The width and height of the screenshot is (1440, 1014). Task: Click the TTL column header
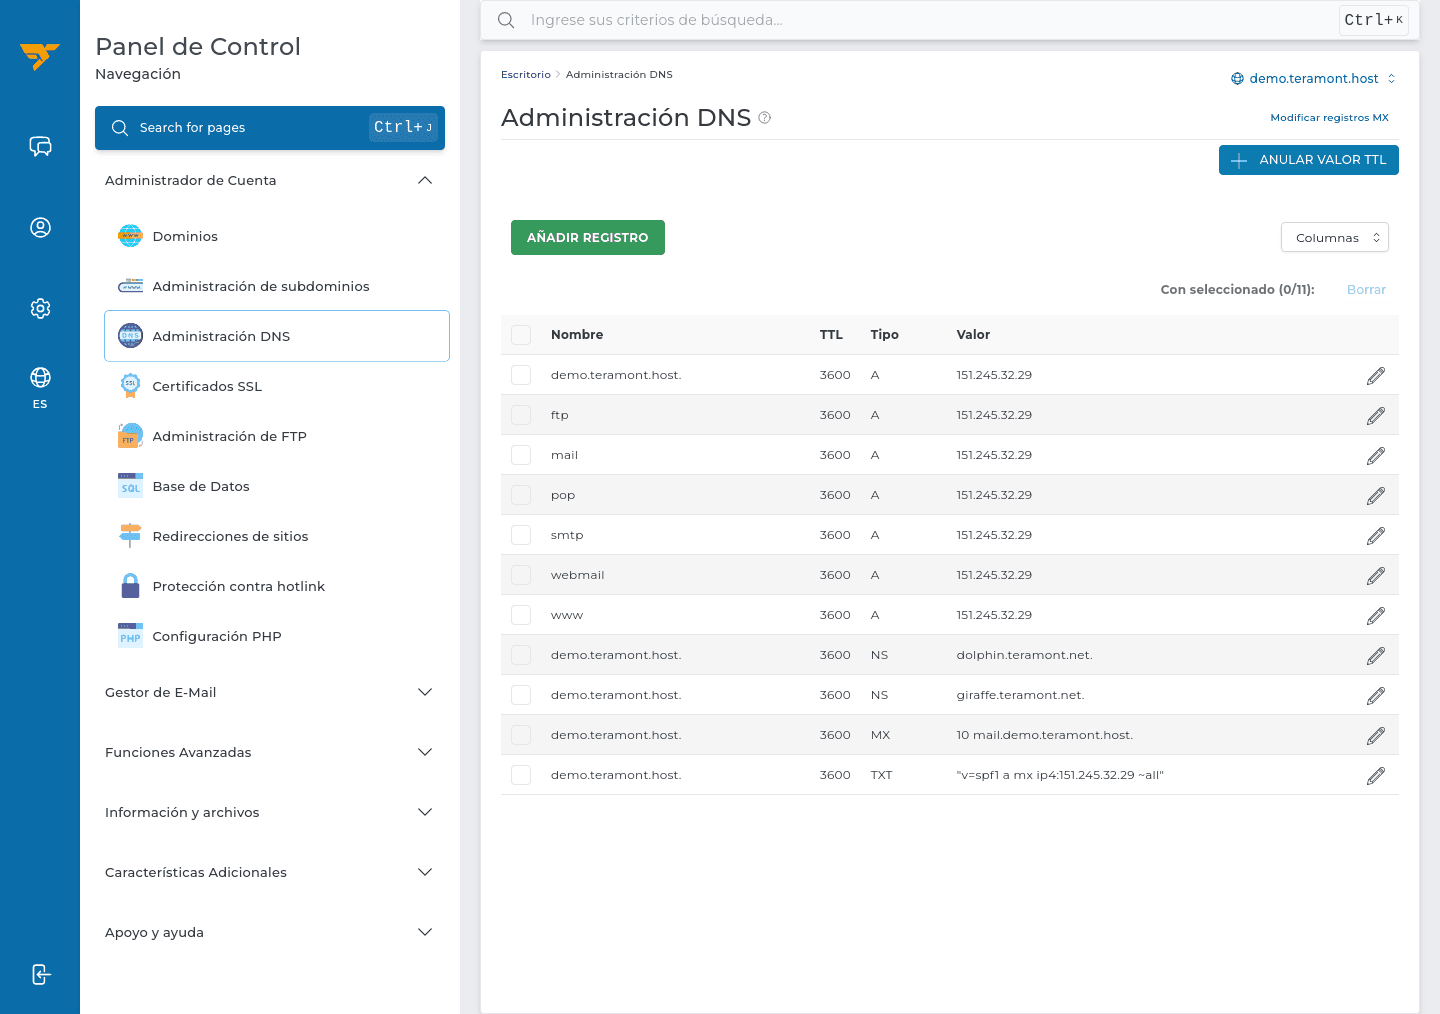831,335
